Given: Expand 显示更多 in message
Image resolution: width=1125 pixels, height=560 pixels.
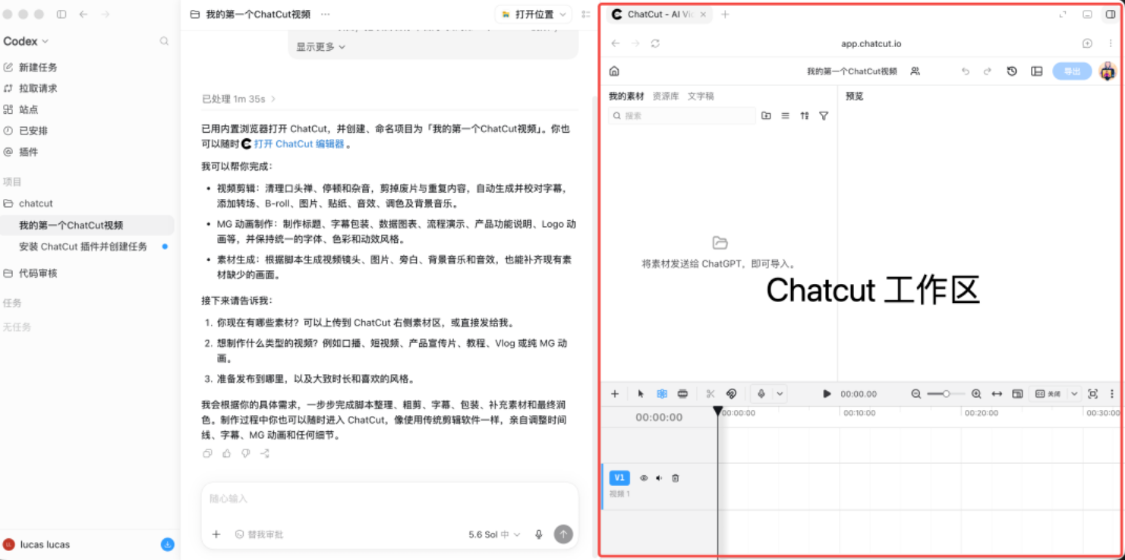Looking at the screenshot, I should pyautogui.click(x=321, y=47).
